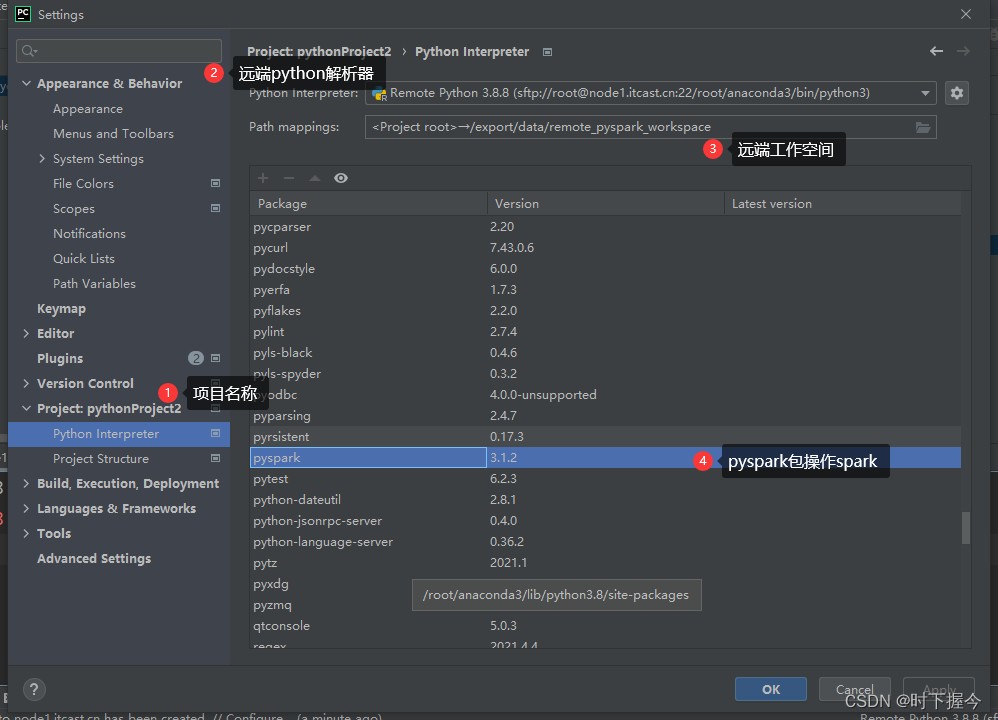This screenshot has height=720, width=998.
Task: Select the pycurl package row
Action: click(x=605, y=248)
